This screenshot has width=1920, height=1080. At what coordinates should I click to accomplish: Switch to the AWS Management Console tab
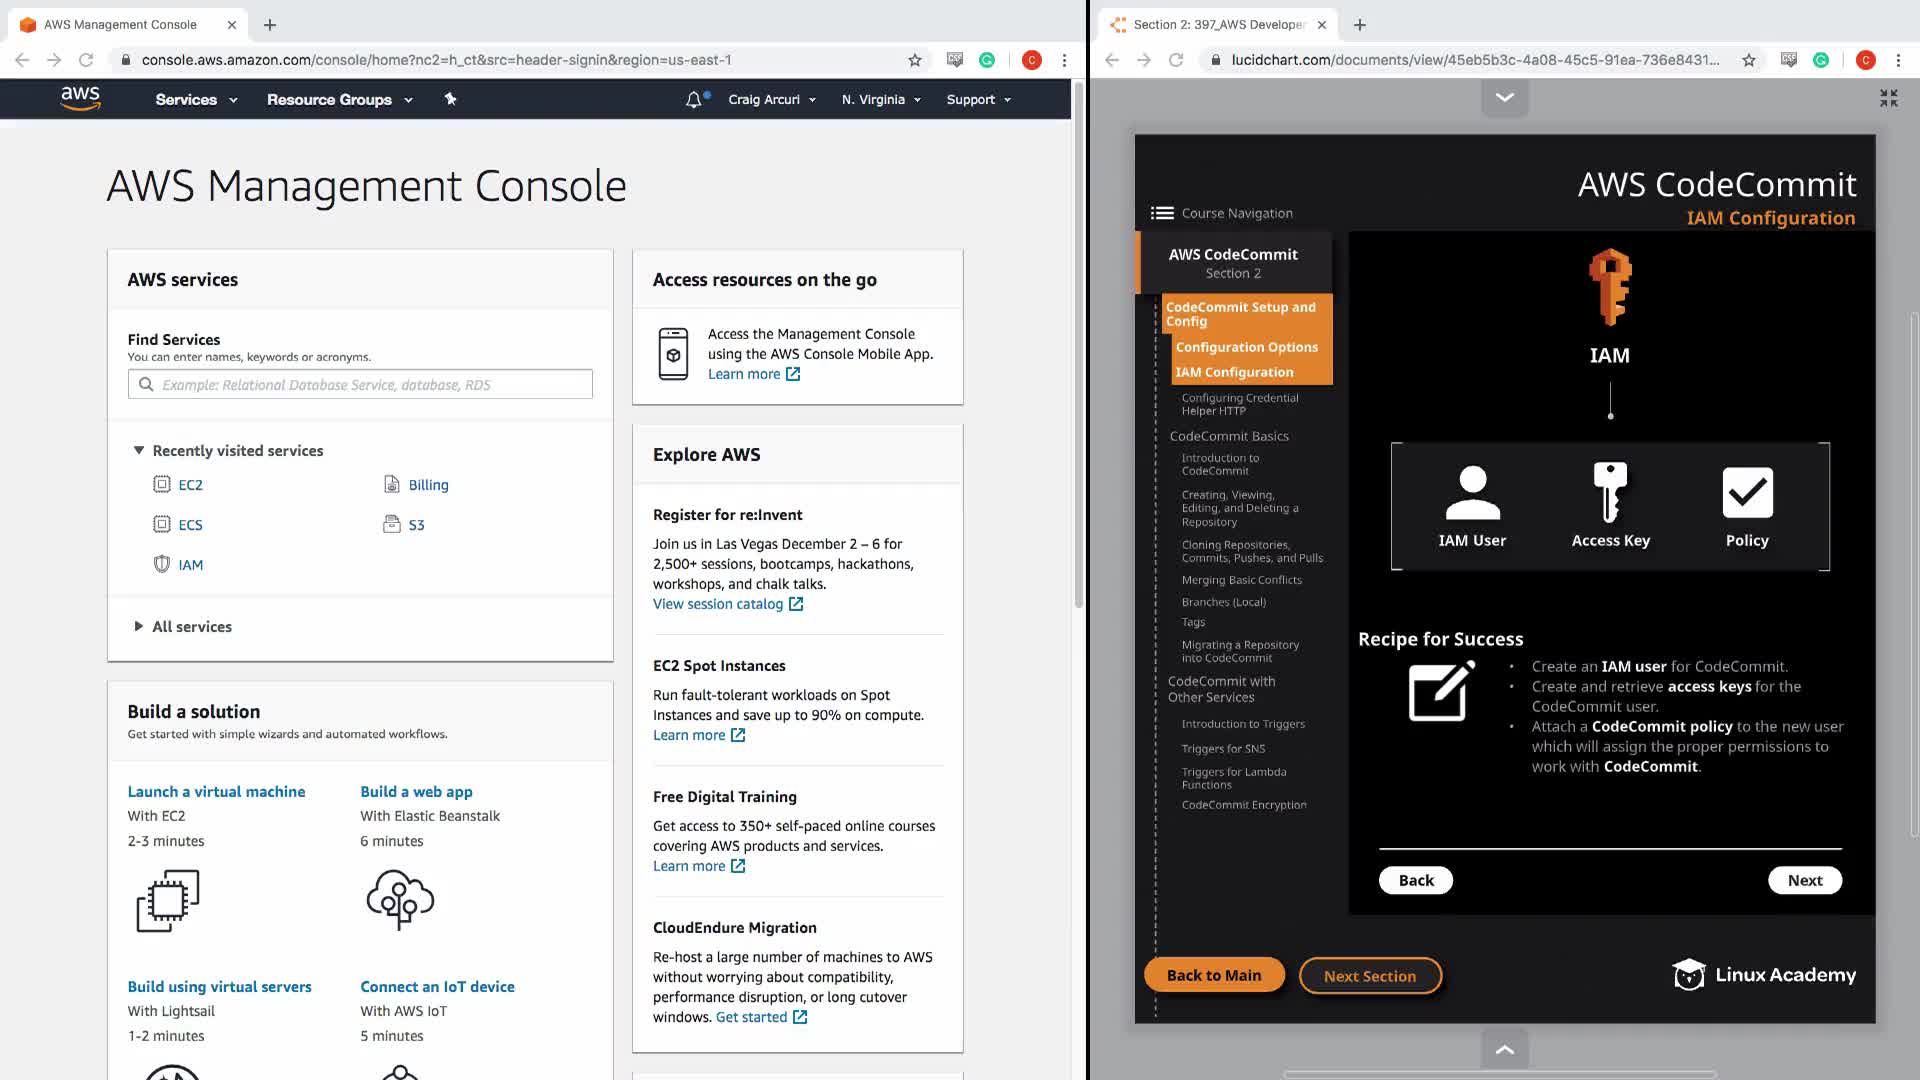(120, 25)
